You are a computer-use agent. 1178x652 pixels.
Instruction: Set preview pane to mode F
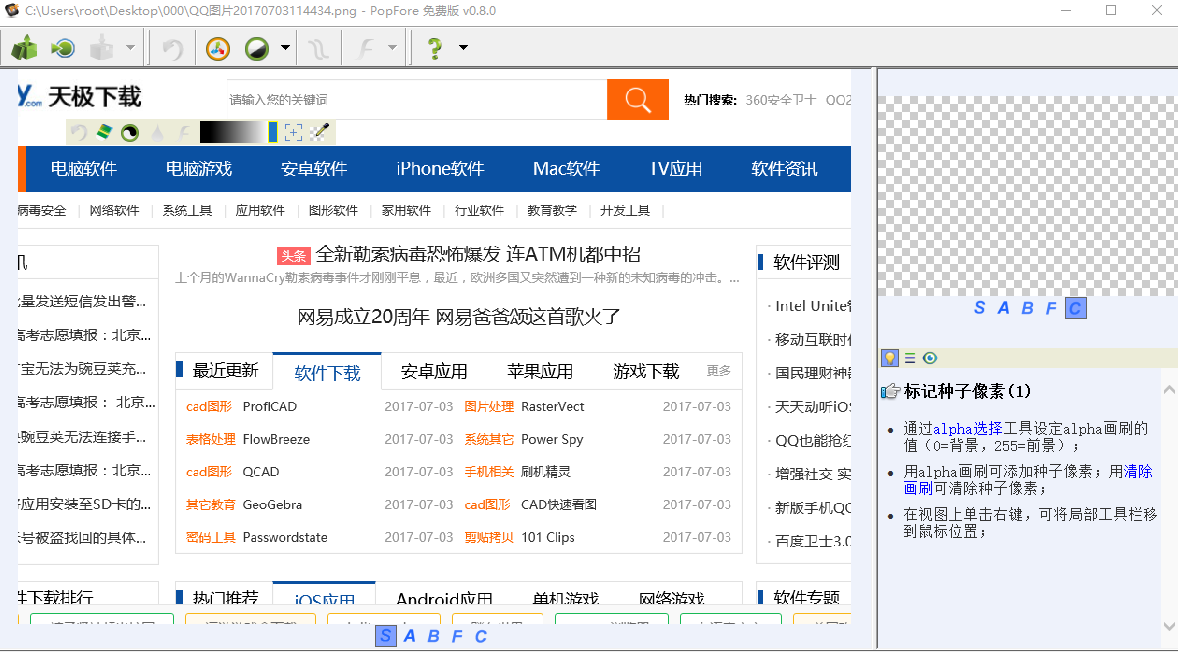(x=1051, y=308)
